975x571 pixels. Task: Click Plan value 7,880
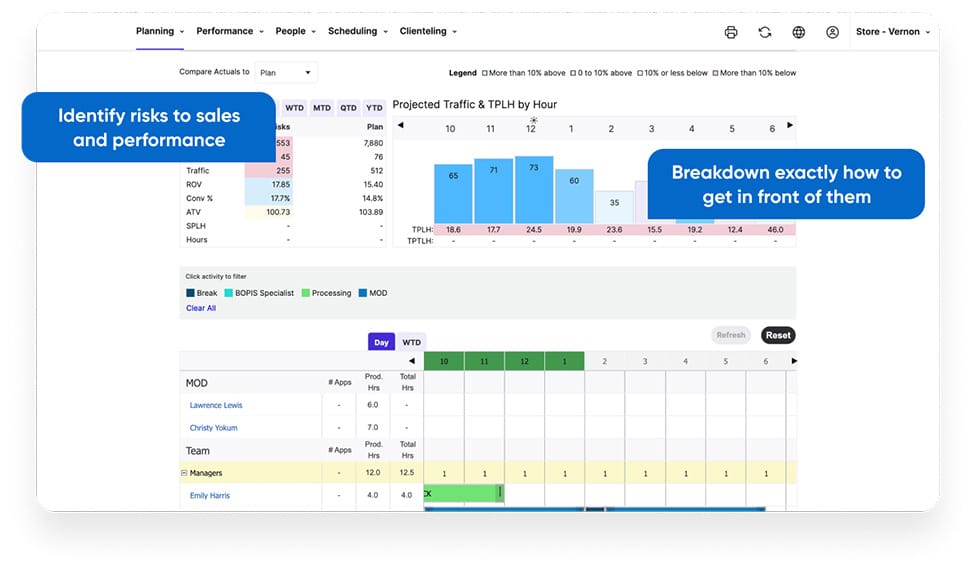(x=373, y=143)
